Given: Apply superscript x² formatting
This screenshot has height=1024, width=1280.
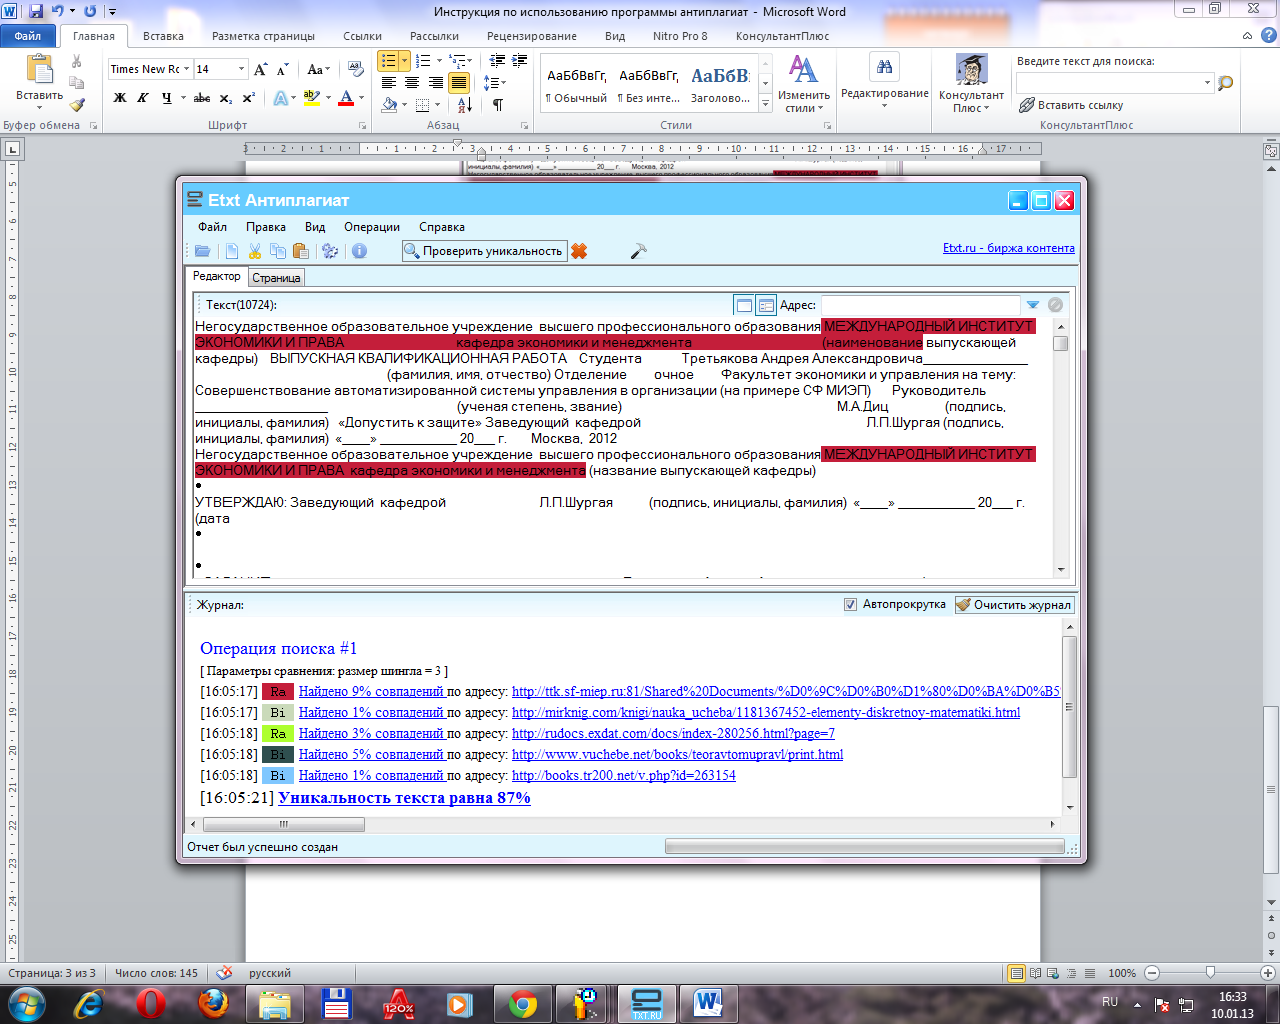Looking at the screenshot, I should (248, 98).
